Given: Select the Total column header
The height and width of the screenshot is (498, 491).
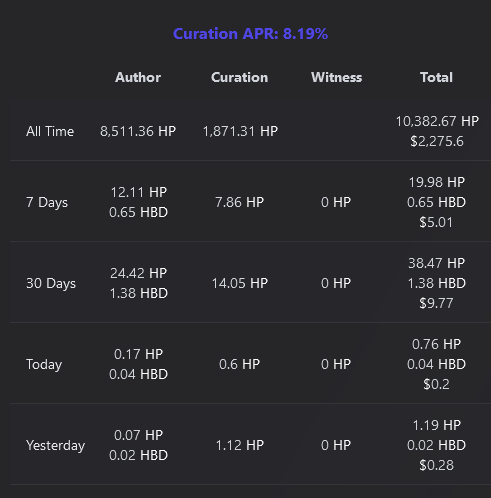Looking at the screenshot, I should pyautogui.click(x=436, y=77).
